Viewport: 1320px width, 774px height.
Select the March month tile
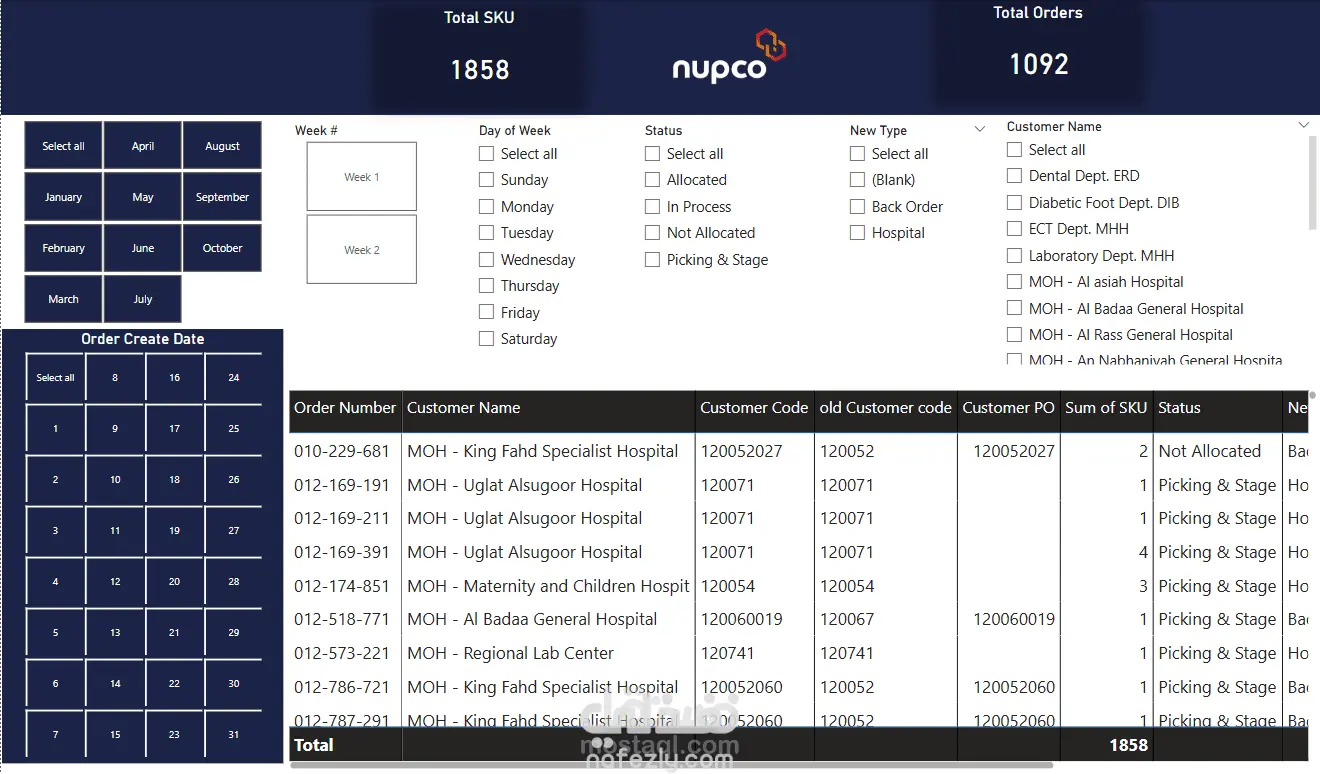pos(63,299)
